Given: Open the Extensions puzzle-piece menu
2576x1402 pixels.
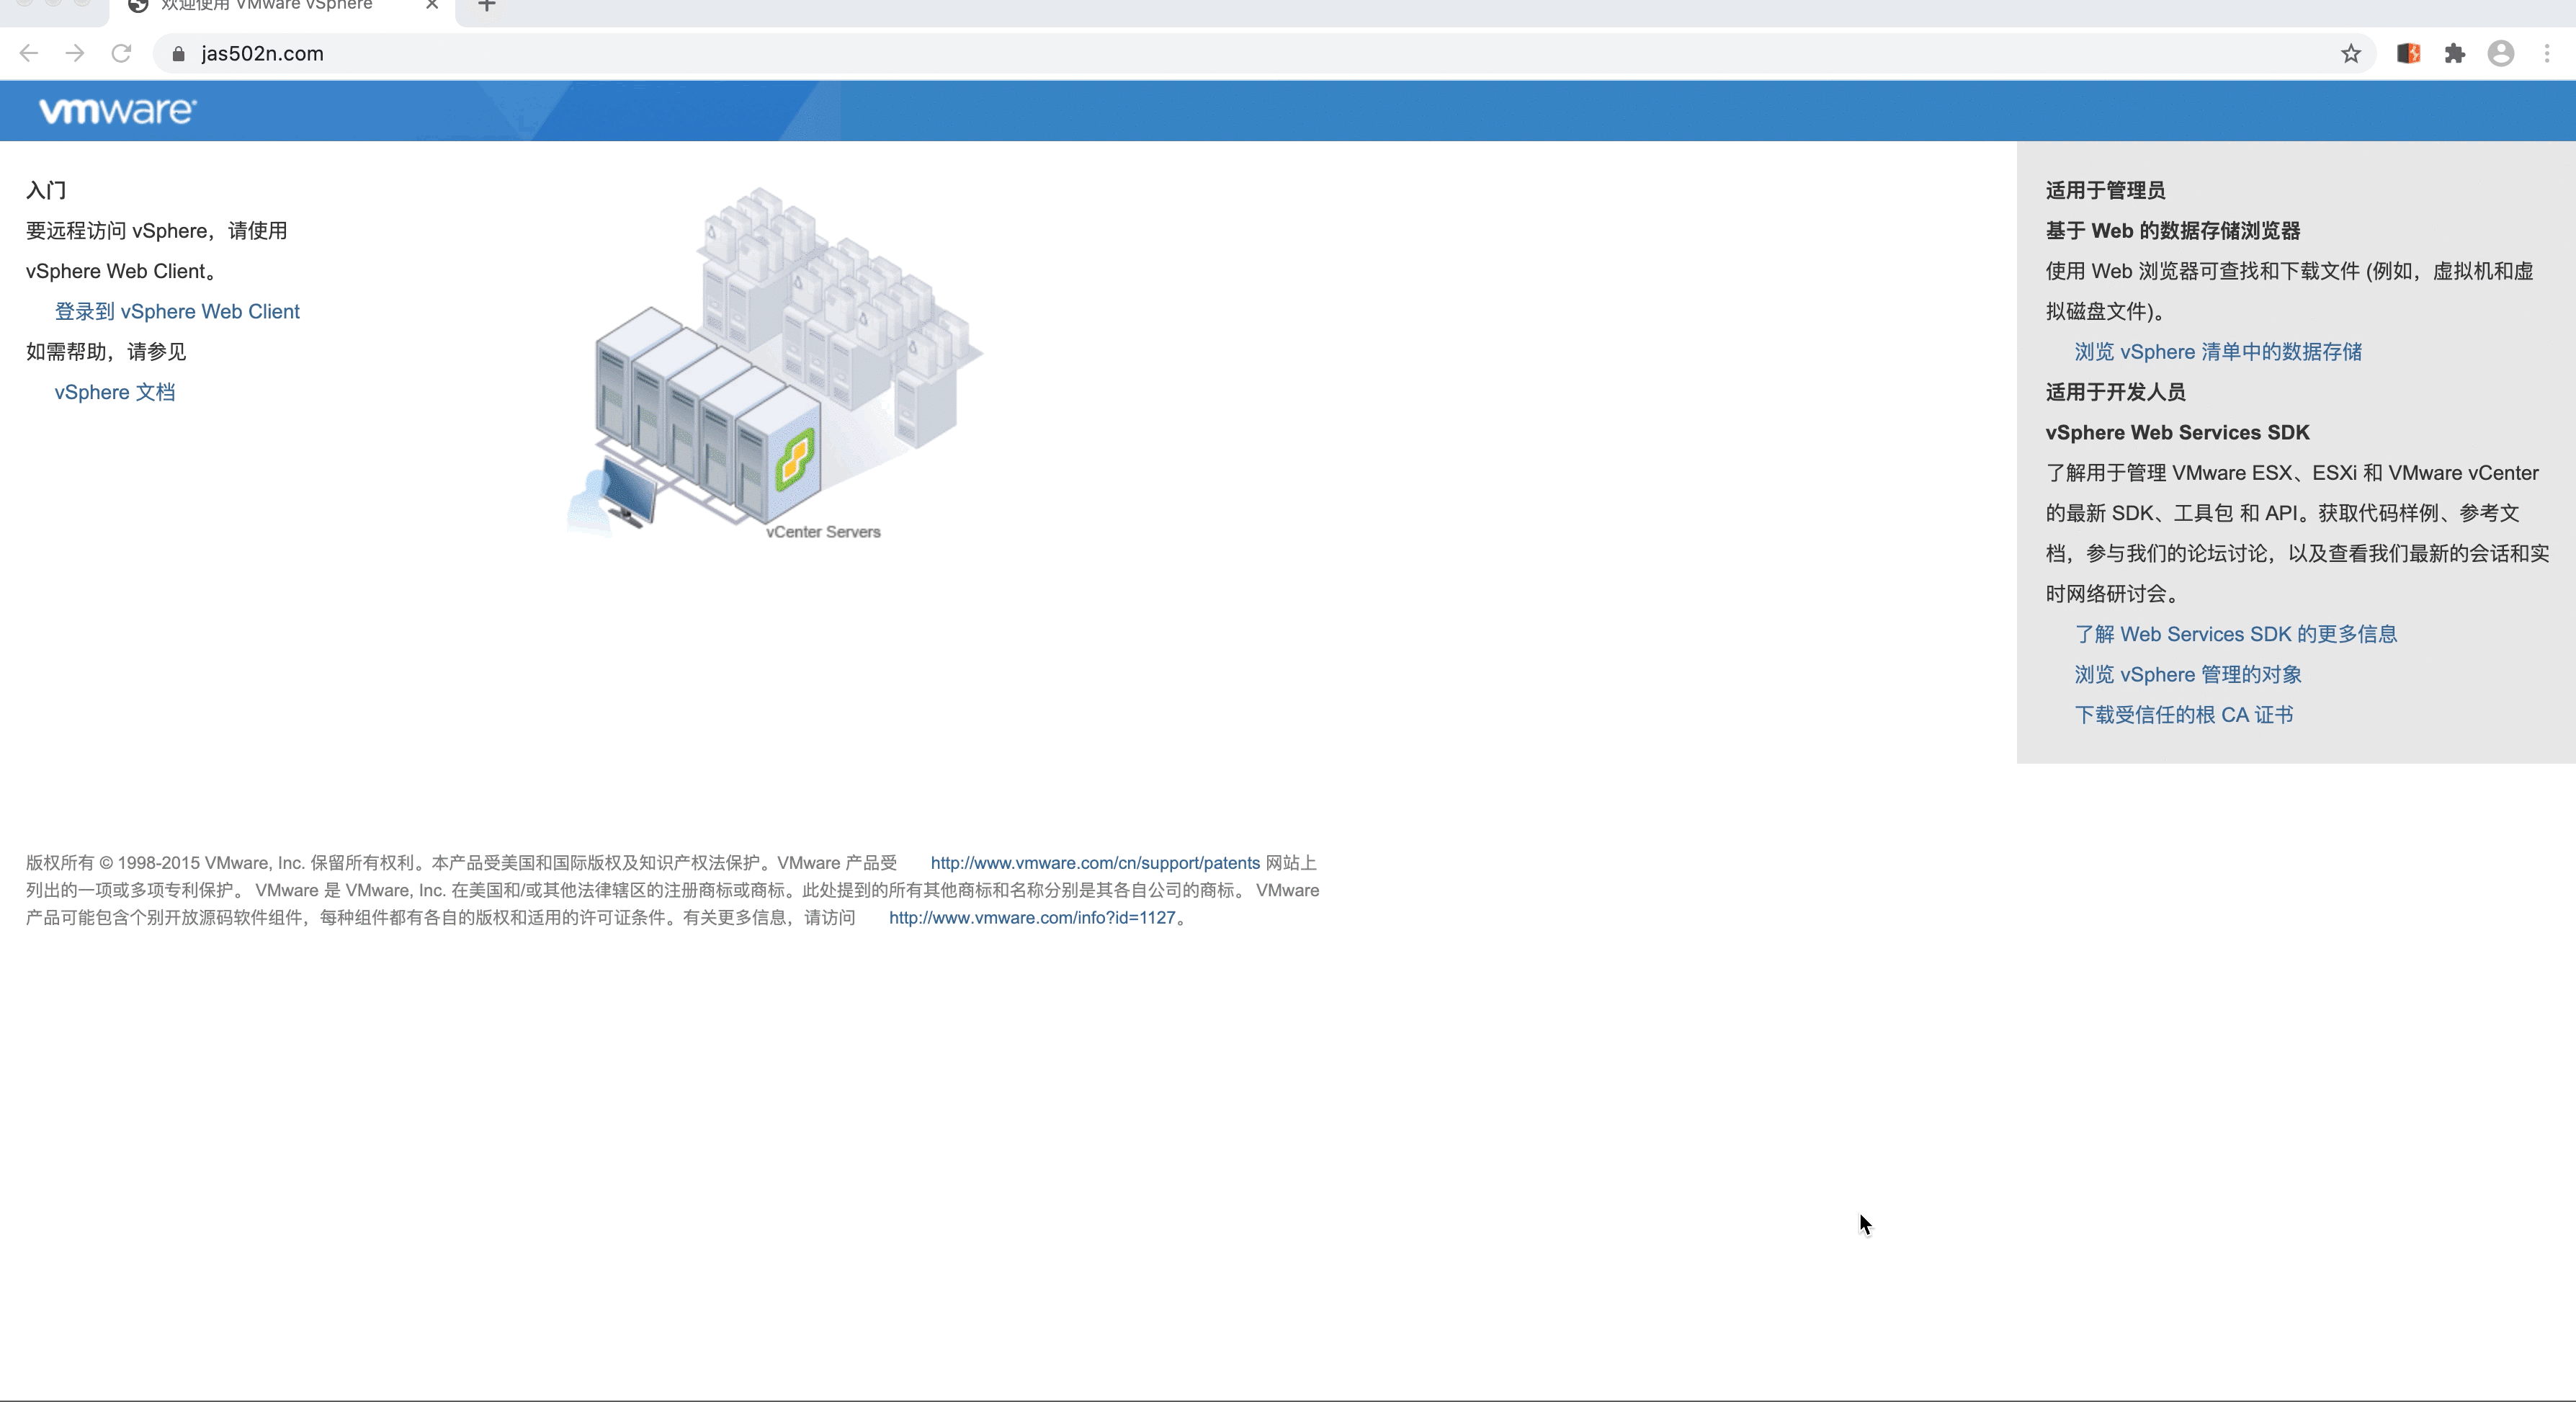Looking at the screenshot, I should pyautogui.click(x=2455, y=54).
